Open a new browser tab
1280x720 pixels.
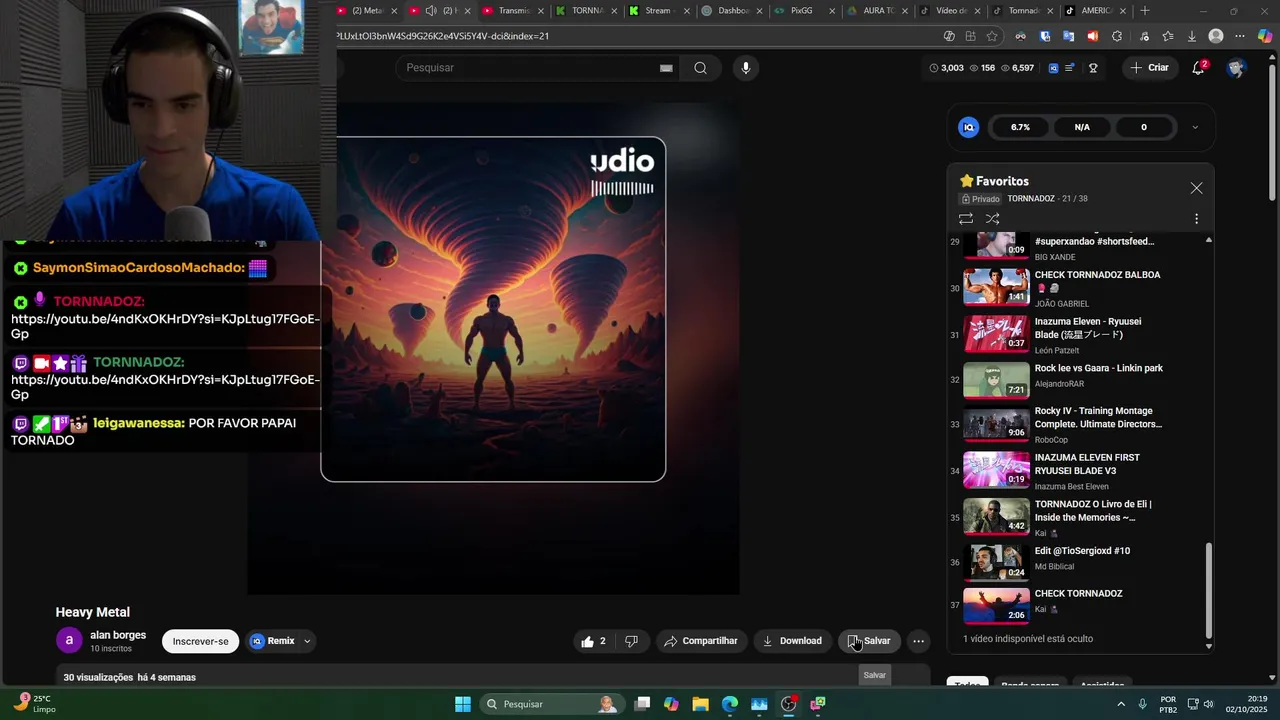pos(1145,11)
